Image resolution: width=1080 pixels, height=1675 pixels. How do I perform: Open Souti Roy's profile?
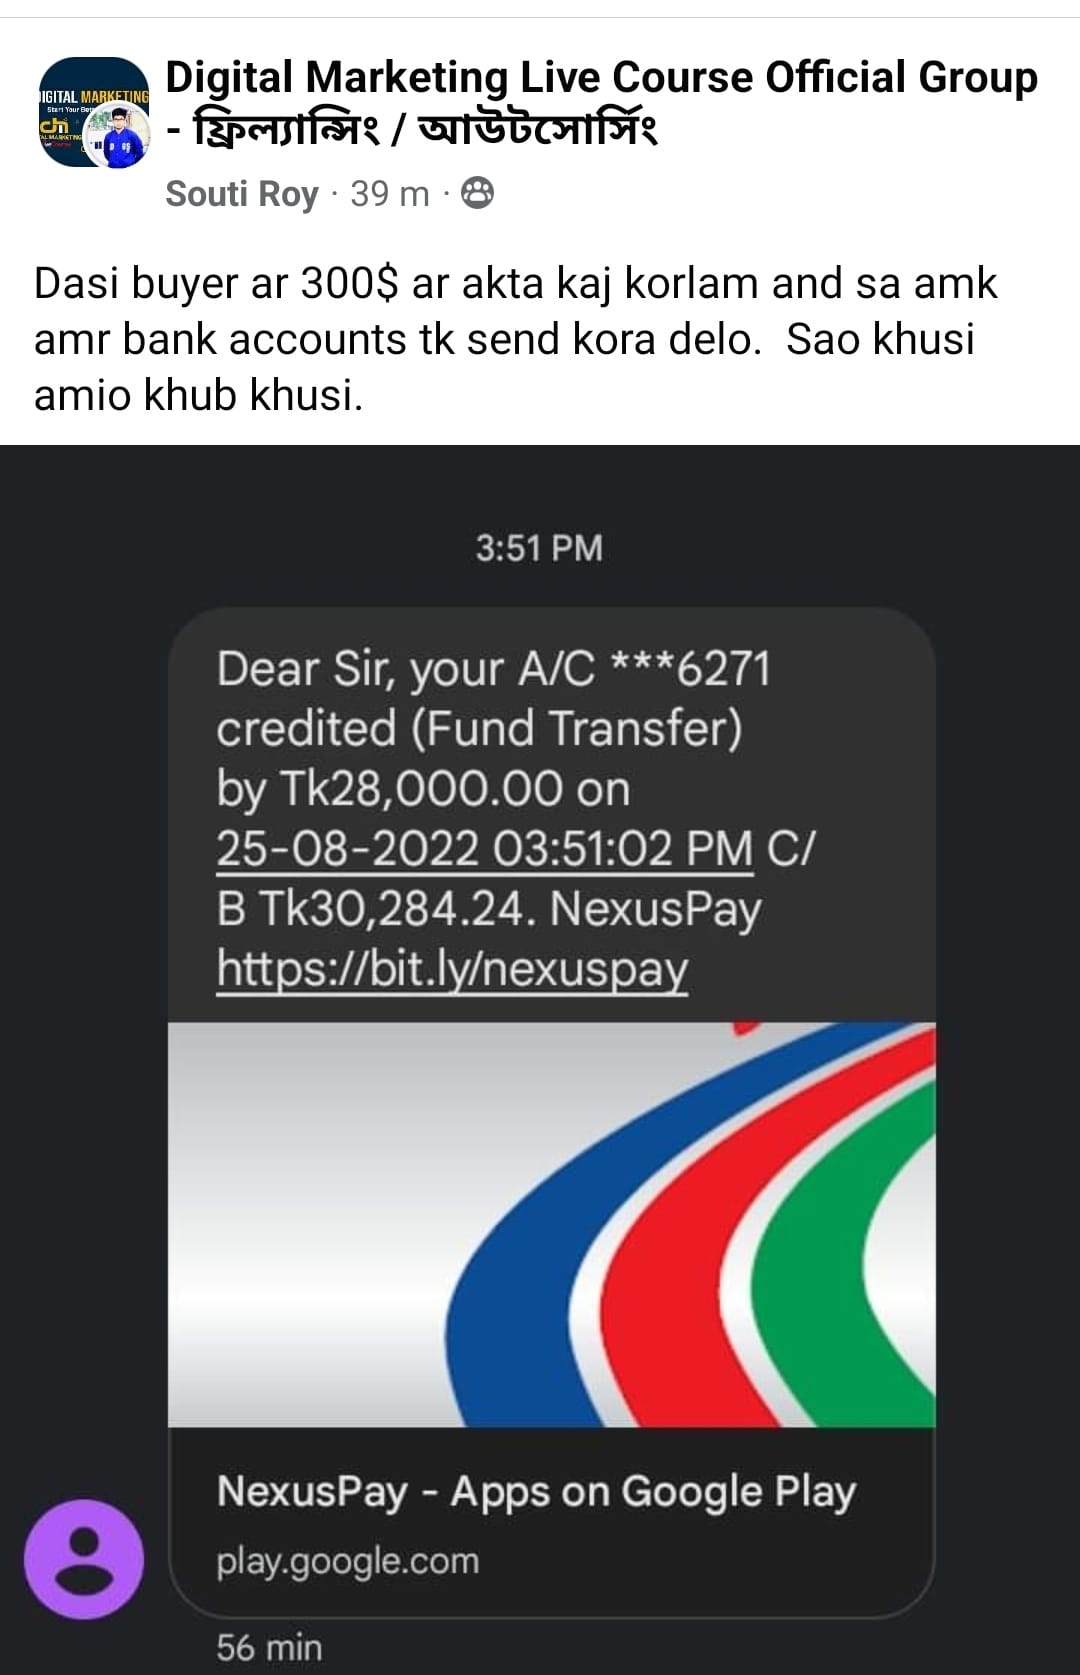coord(241,194)
